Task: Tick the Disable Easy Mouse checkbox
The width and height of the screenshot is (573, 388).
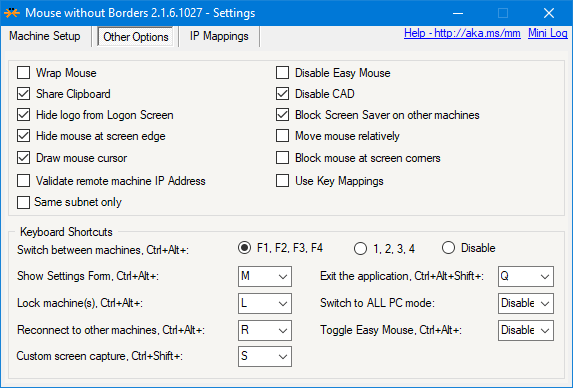Action: (282, 73)
